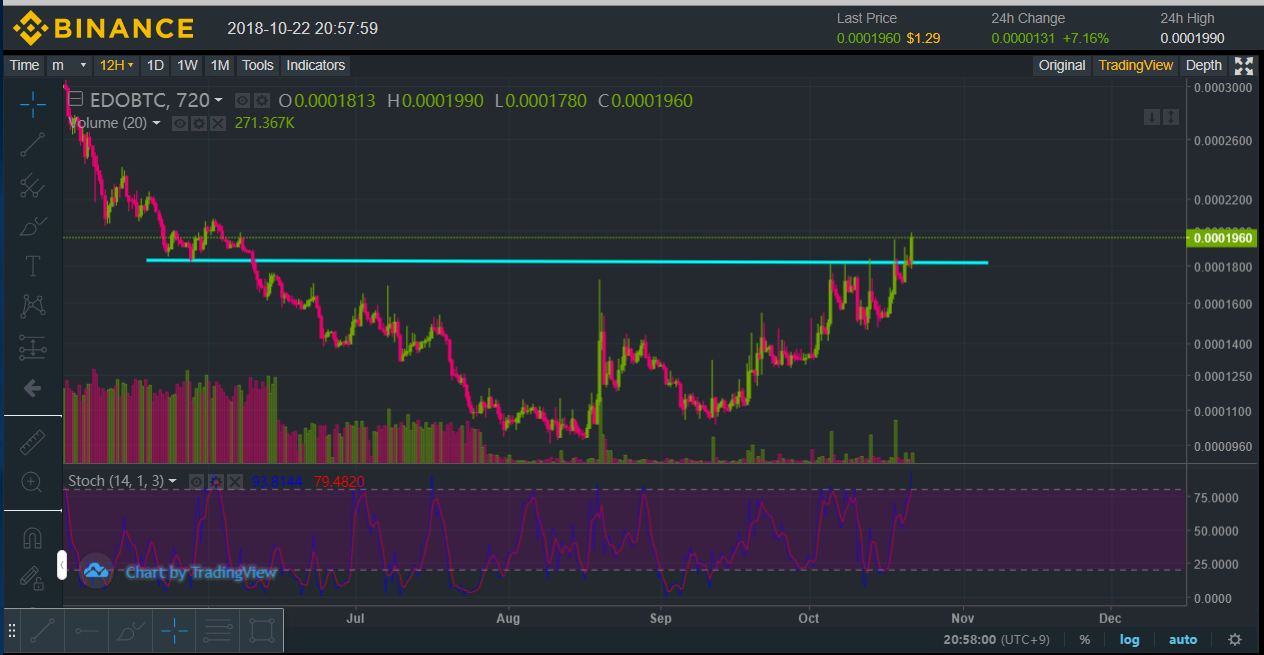Click the Indicators button
The height and width of the screenshot is (655, 1264).
[x=315, y=66]
